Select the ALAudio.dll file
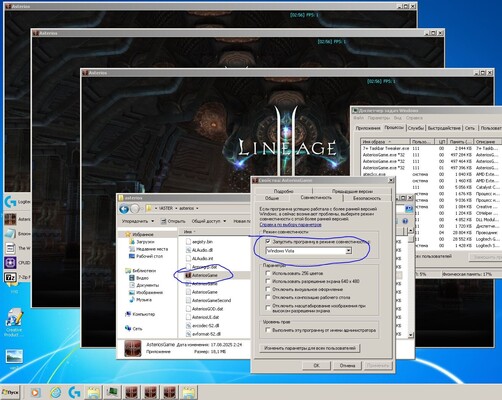502x400 pixels. (202, 250)
